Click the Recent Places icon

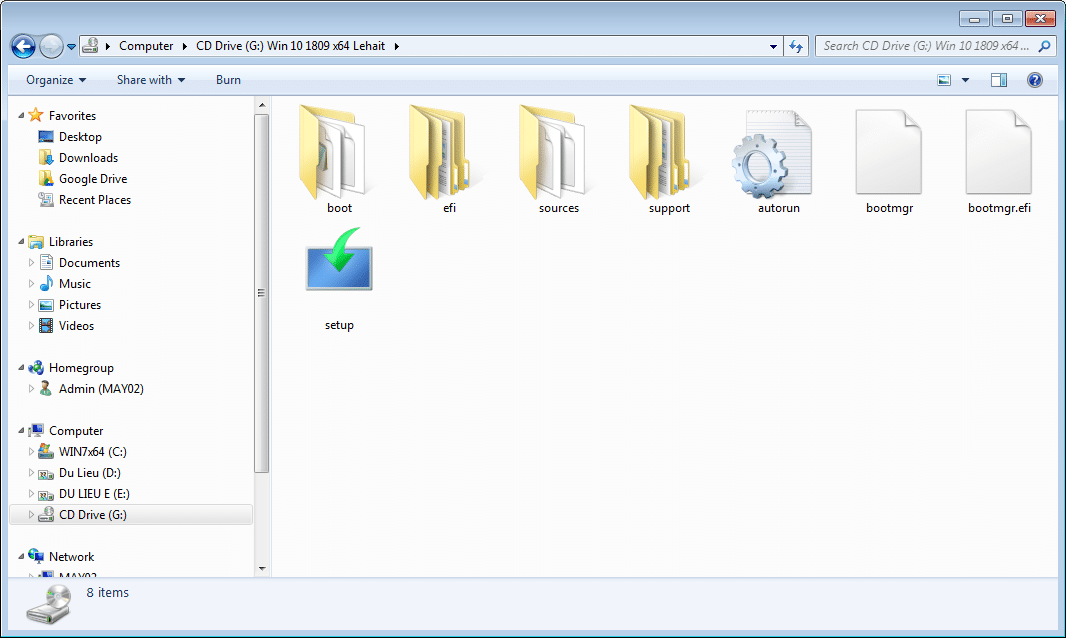tap(46, 199)
